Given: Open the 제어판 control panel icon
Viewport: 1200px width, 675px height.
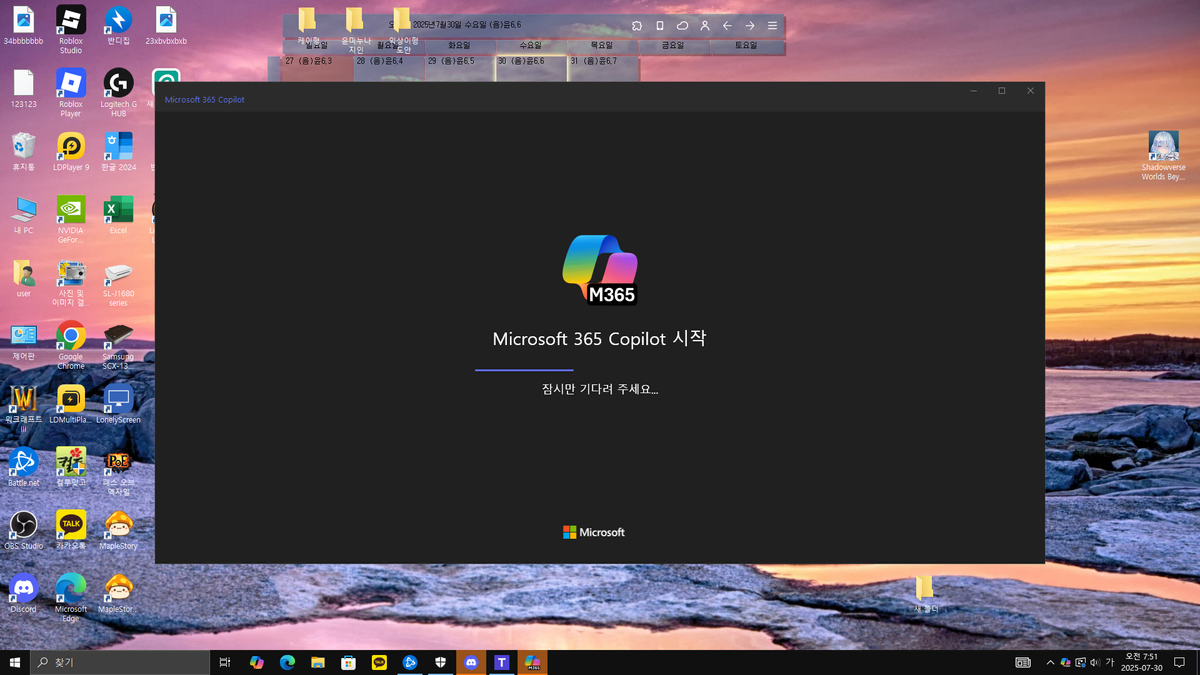Looking at the screenshot, I should point(23,341).
